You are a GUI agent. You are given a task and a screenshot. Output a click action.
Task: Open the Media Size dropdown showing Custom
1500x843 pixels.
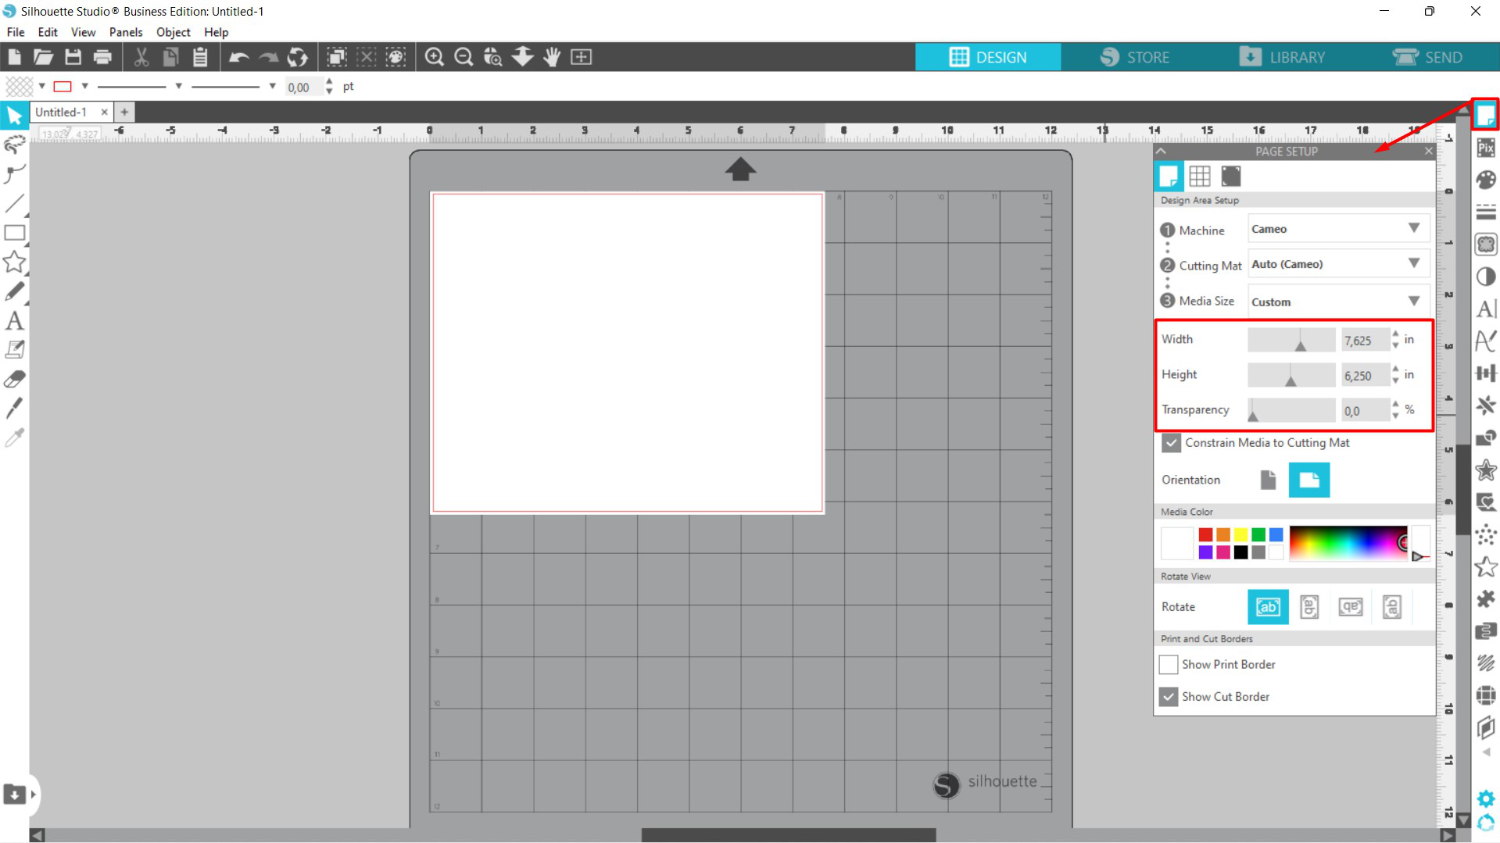[x=1338, y=301]
